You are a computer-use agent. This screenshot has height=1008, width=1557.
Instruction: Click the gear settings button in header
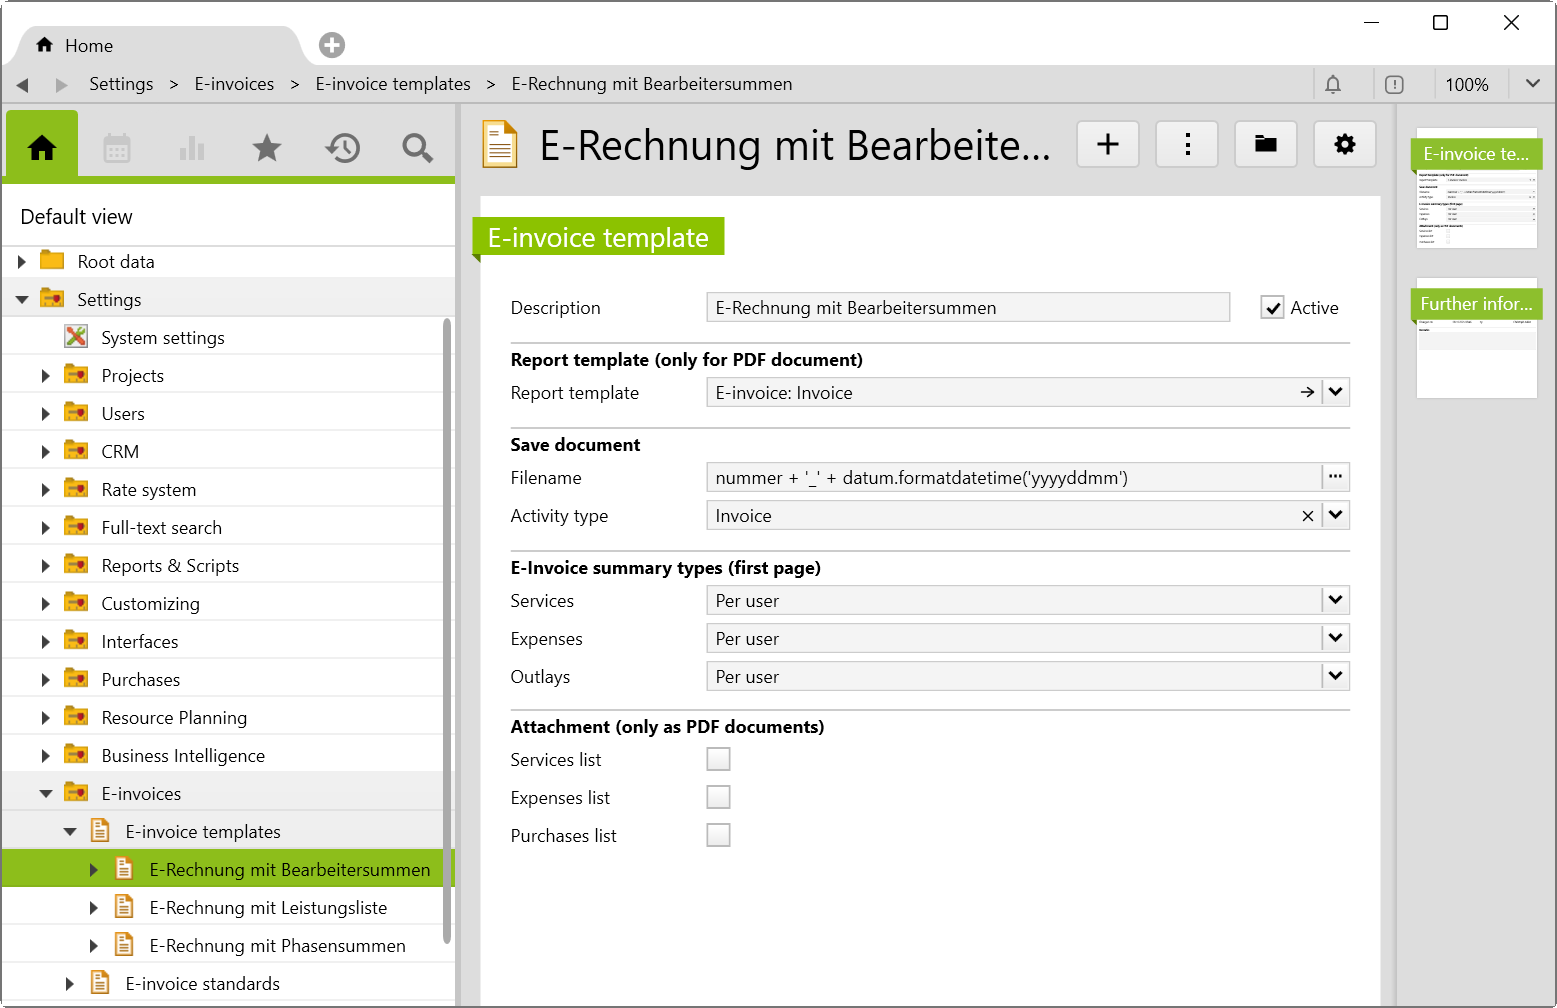1344,145
